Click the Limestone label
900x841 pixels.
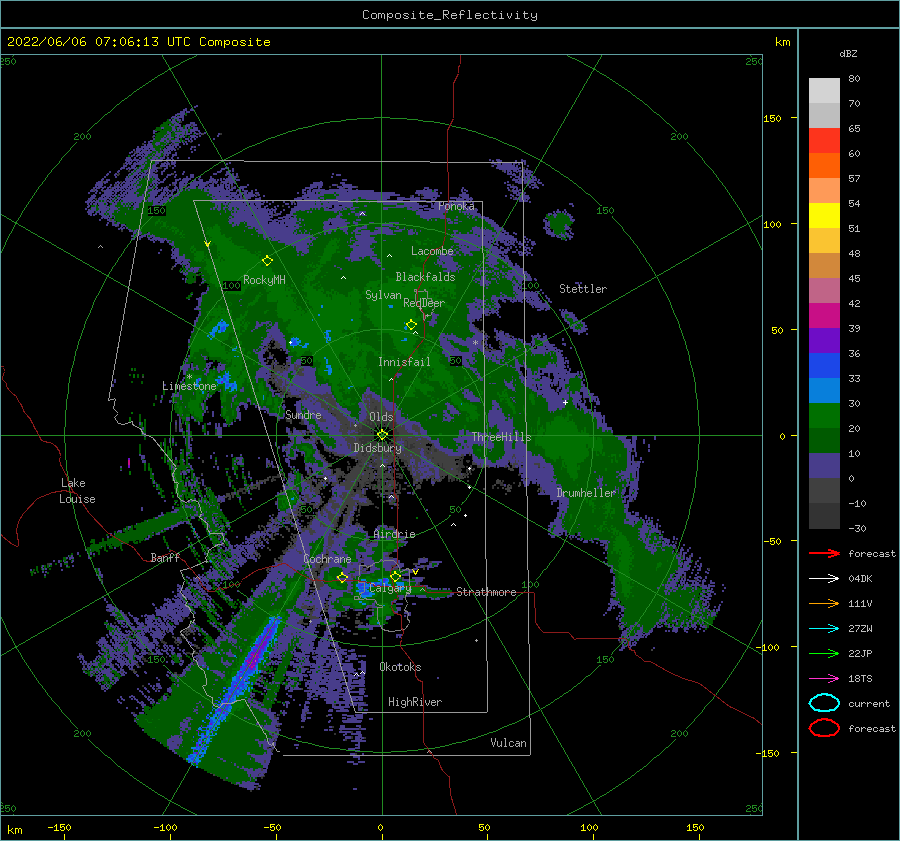pos(189,386)
